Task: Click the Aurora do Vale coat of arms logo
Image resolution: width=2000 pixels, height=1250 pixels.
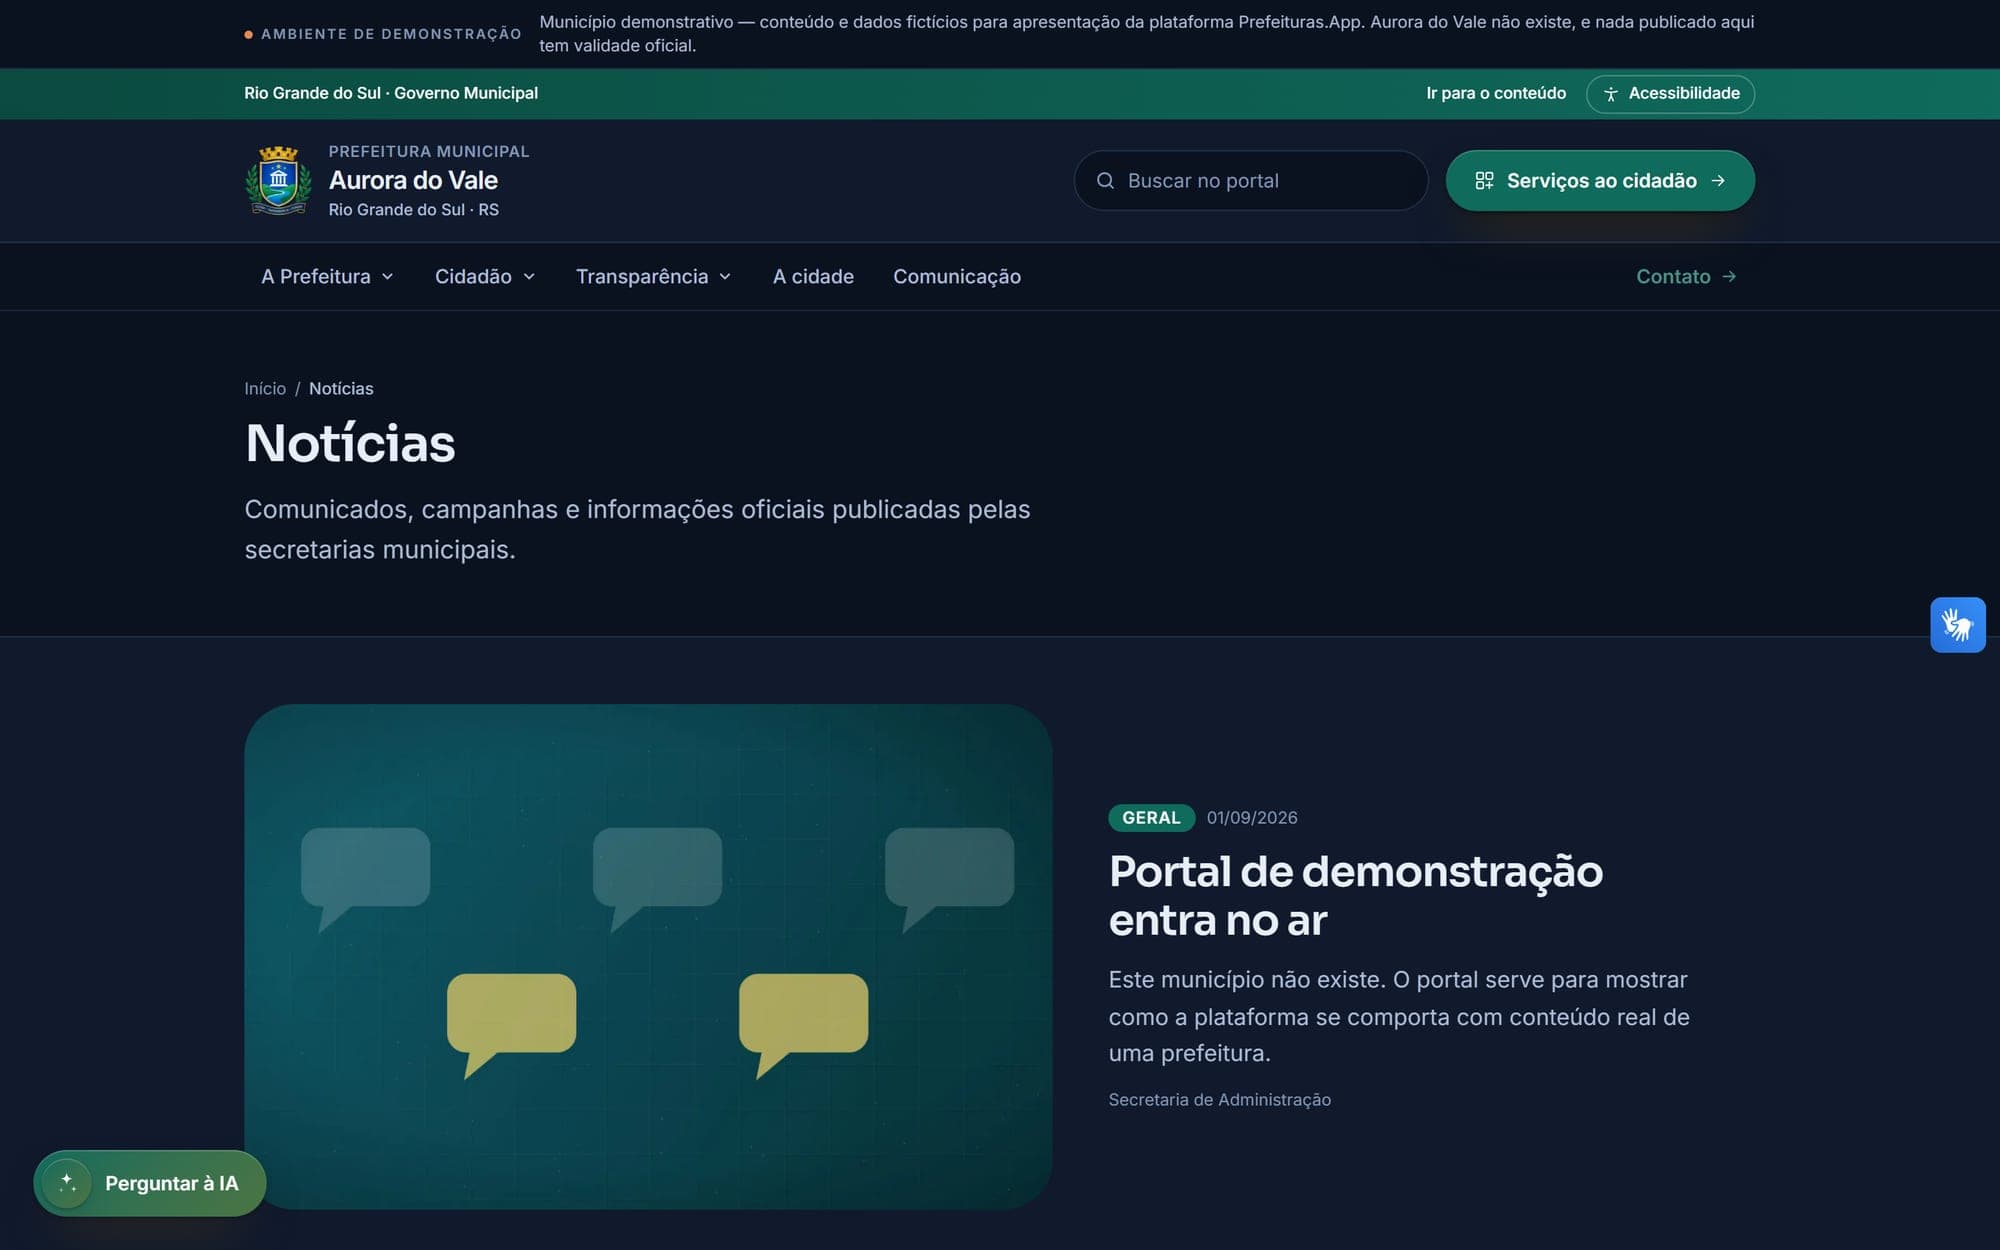Action: click(x=278, y=181)
